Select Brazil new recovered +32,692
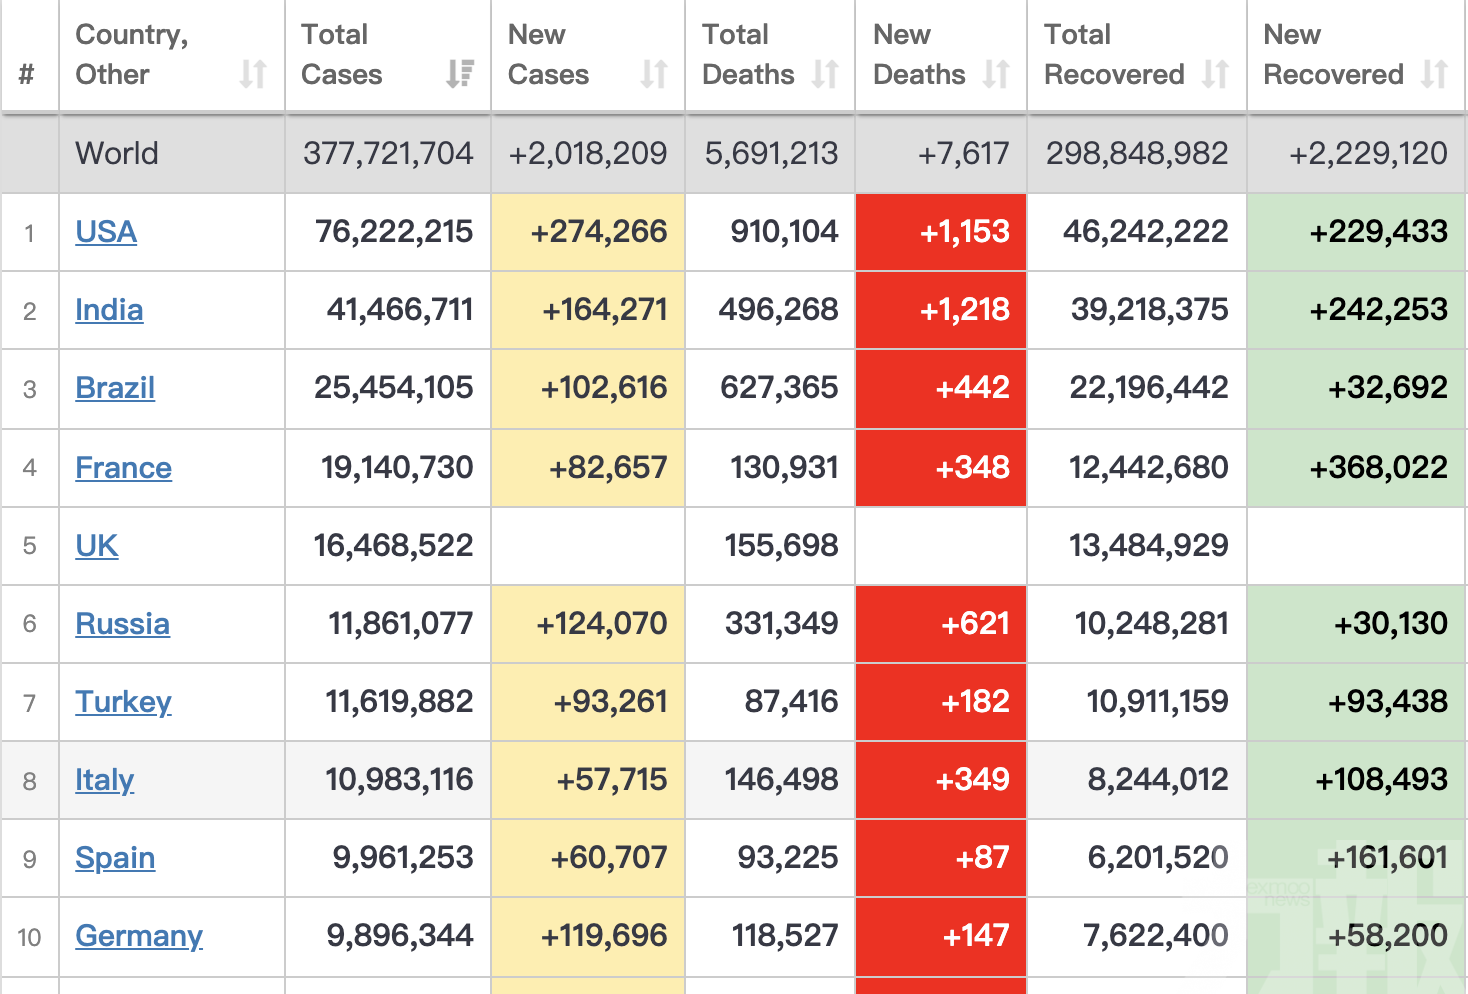The image size is (1468, 994). (1388, 388)
